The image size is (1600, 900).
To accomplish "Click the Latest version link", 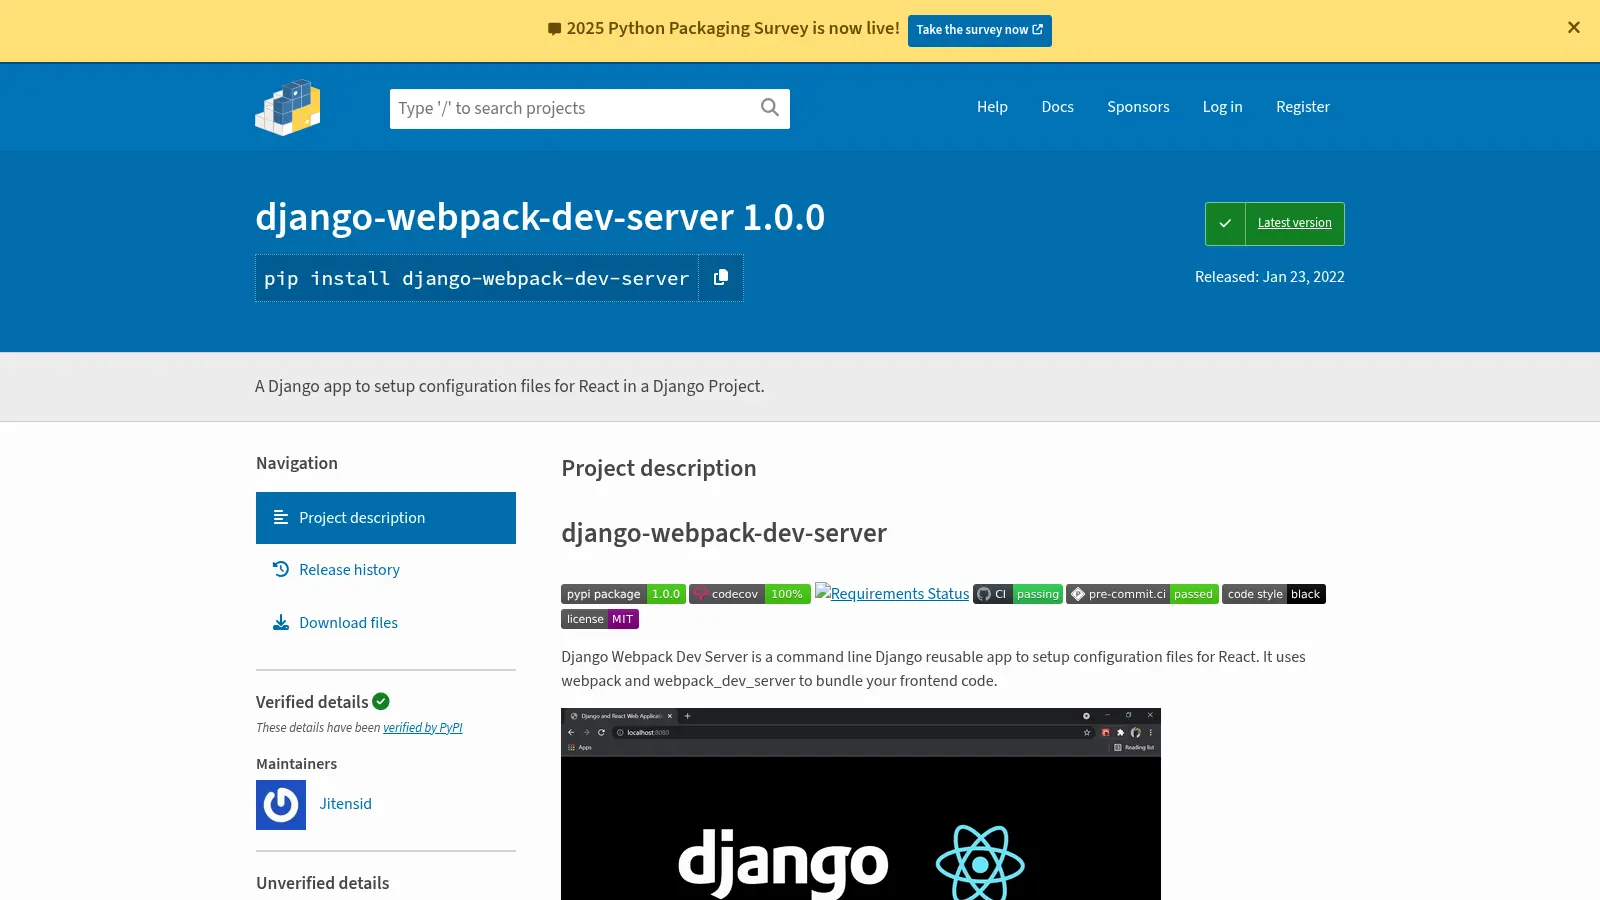I will (x=1295, y=223).
